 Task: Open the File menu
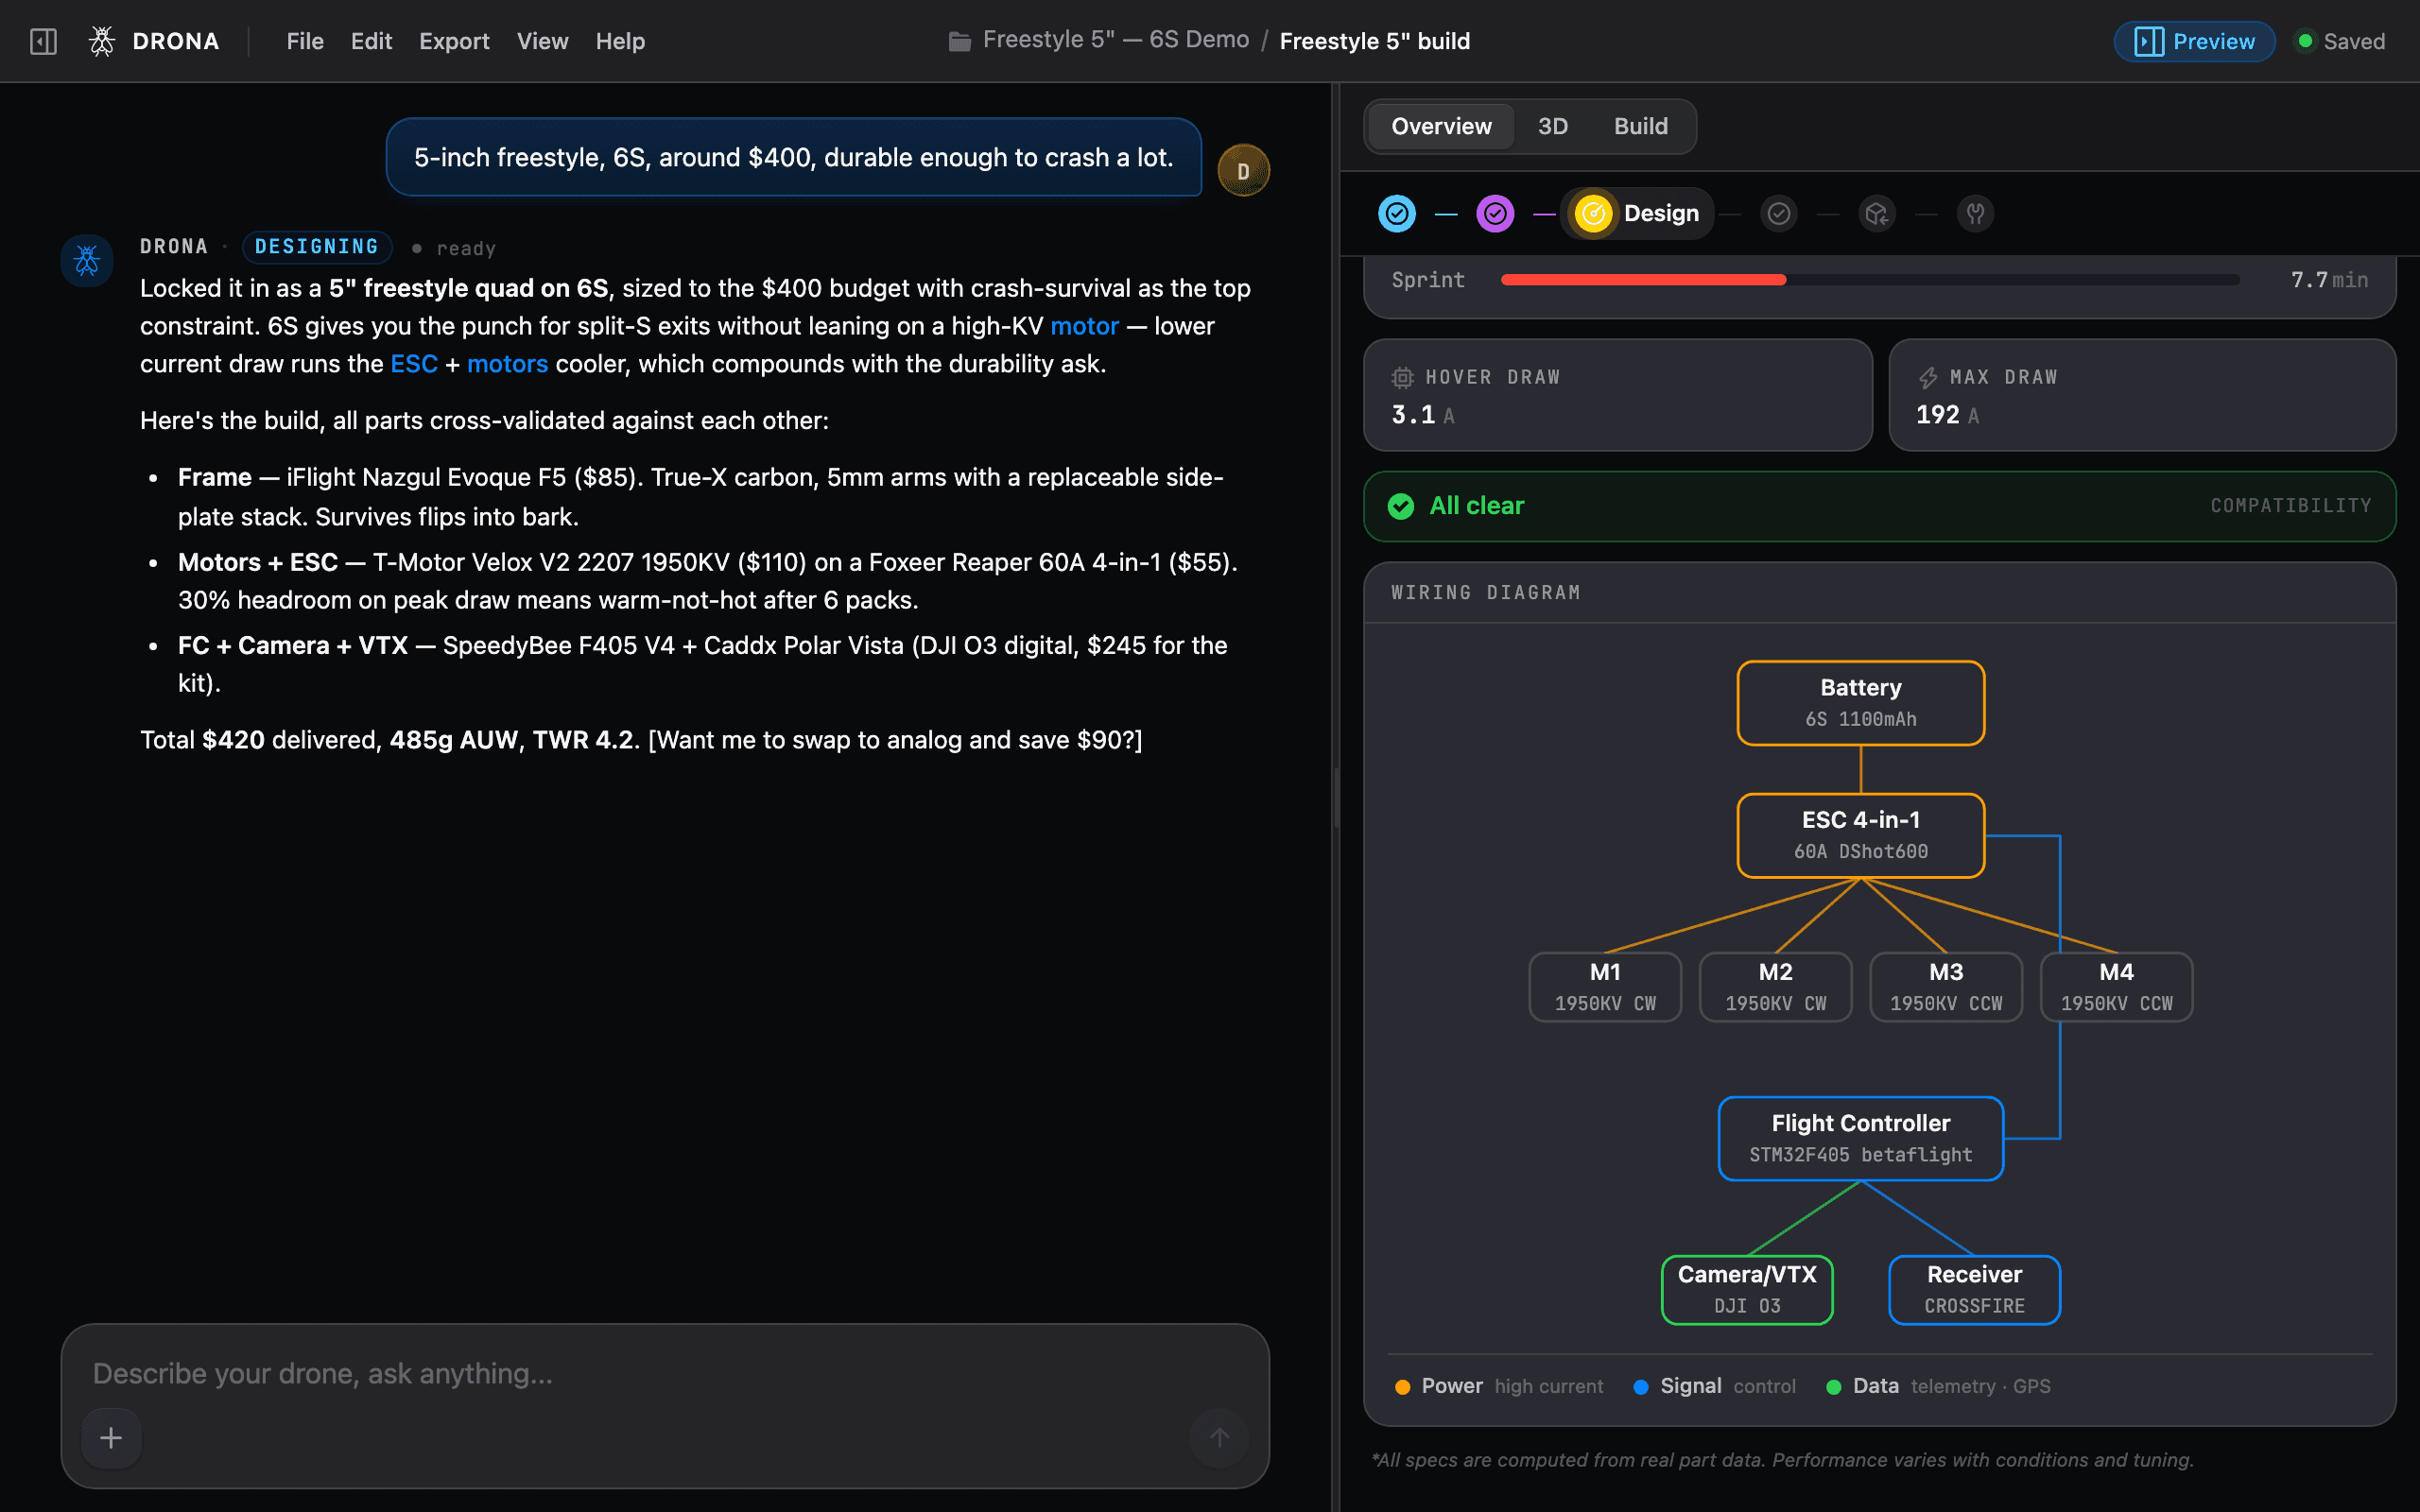click(304, 41)
